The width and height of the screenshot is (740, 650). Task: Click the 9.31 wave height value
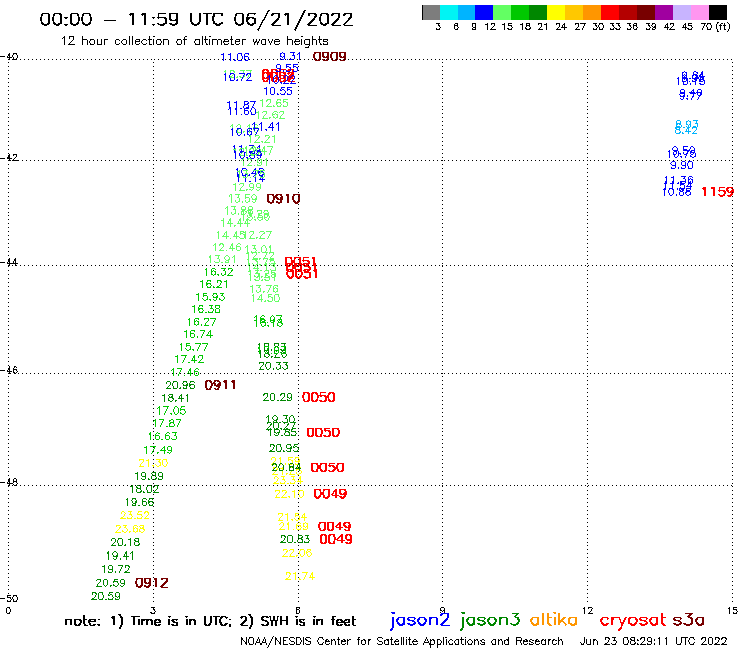tap(290, 57)
